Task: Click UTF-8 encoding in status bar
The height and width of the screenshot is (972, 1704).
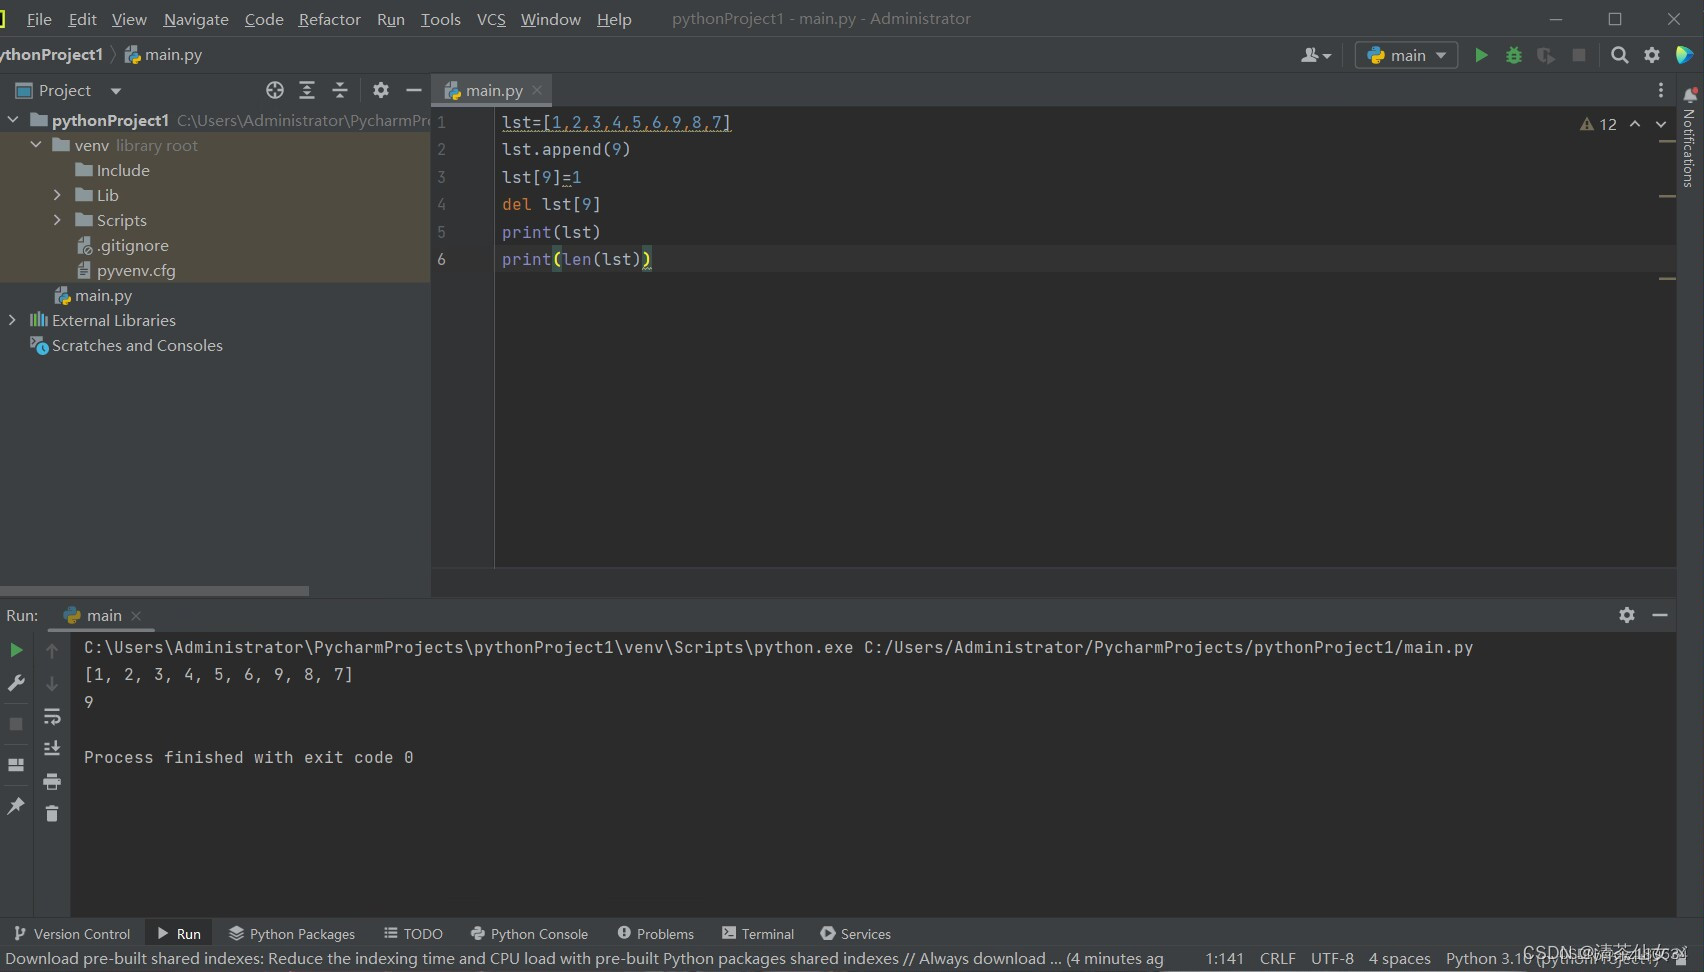Action: (x=1332, y=958)
